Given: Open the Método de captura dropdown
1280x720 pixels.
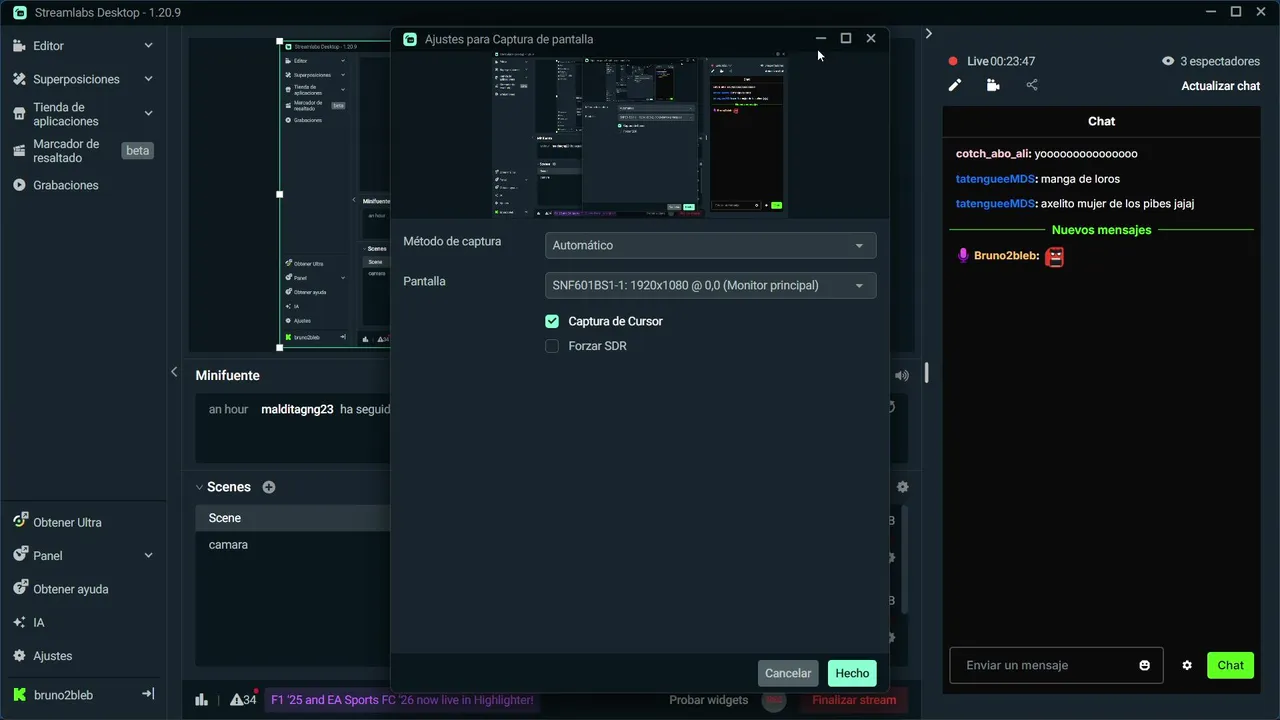Looking at the screenshot, I should click(x=710, y=245).
